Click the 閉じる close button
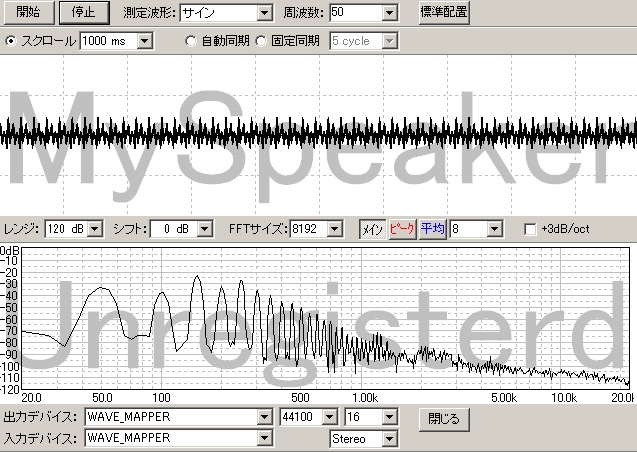Screen dimensions: 637x452 [444, 419]
